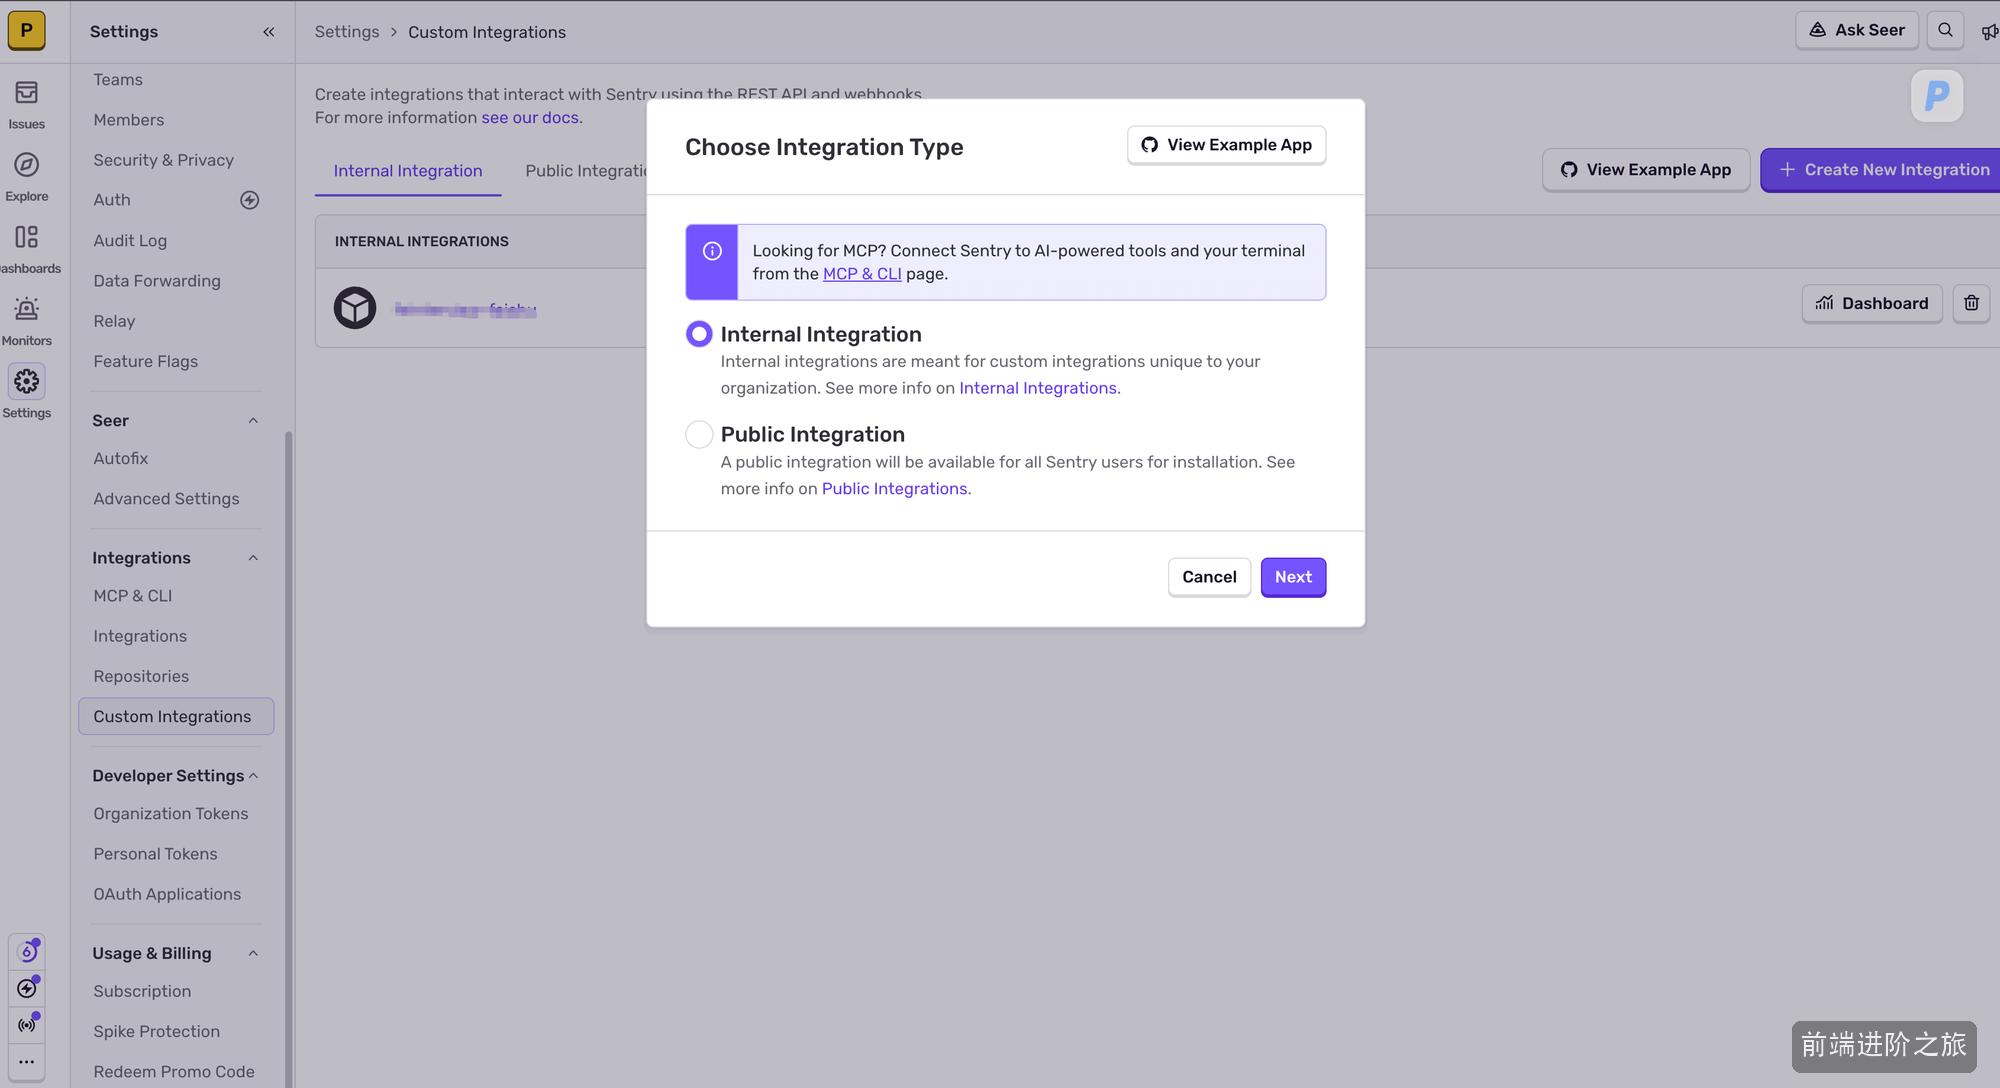Image resolution: width=2000 pixels, height=1088 pixels.
Task: Click Next in the dialog
Action: tap(1293, 577)
